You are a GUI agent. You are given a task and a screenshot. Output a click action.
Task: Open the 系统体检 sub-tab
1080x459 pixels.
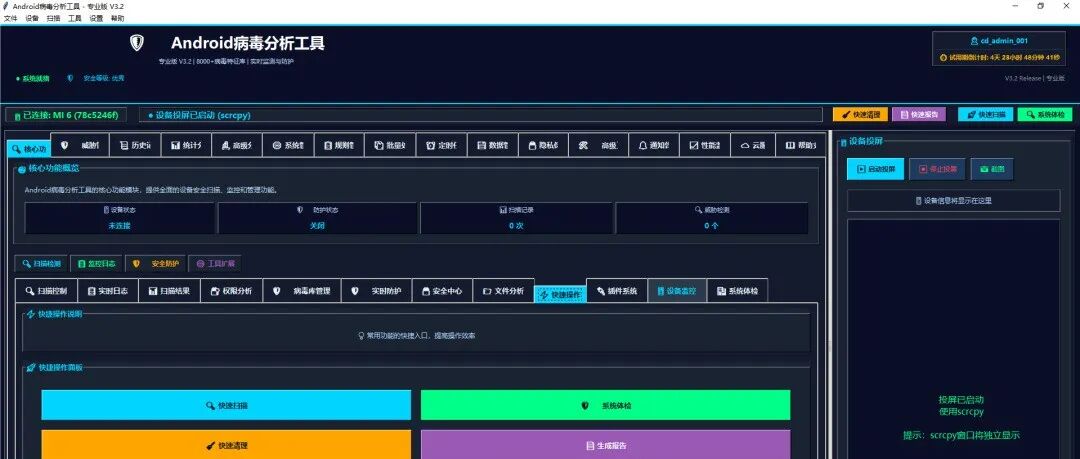[x=738, y=291]
